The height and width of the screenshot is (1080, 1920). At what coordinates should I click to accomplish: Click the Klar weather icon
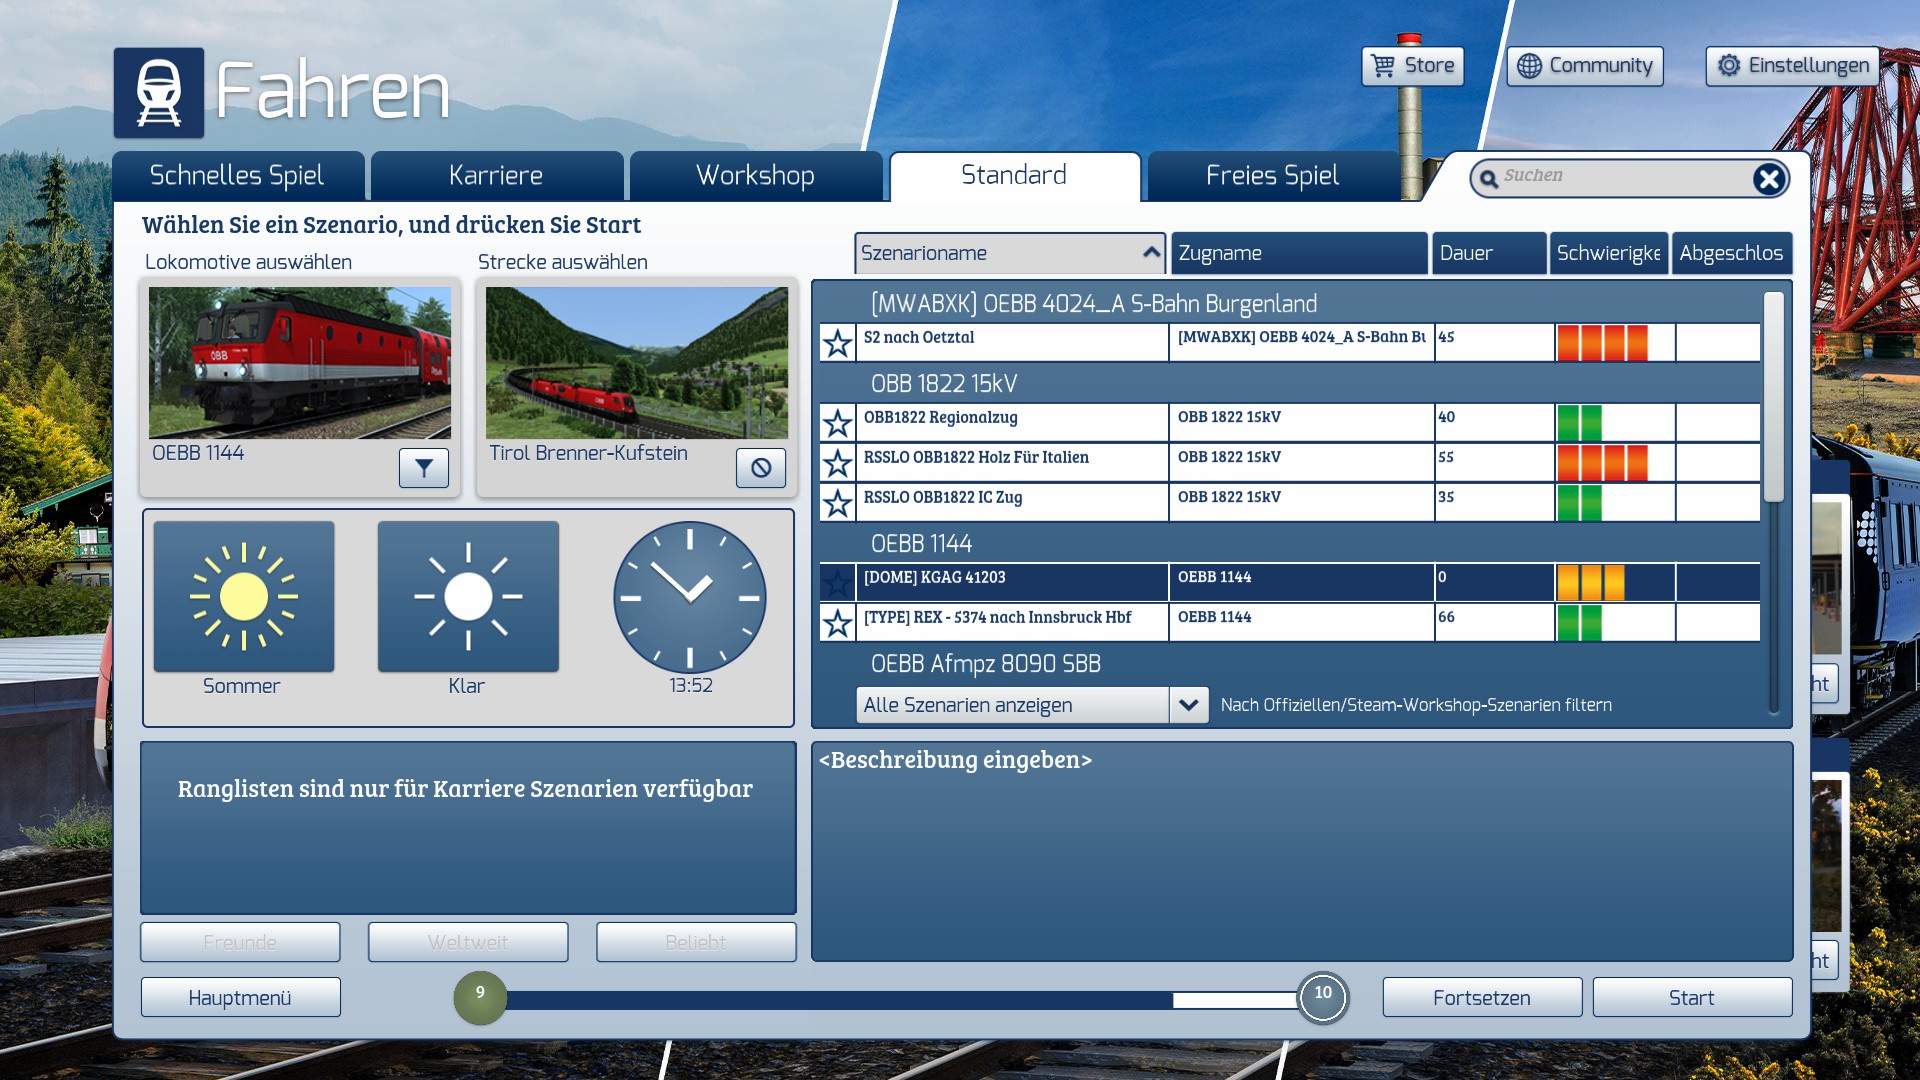[x=468, y=597]
